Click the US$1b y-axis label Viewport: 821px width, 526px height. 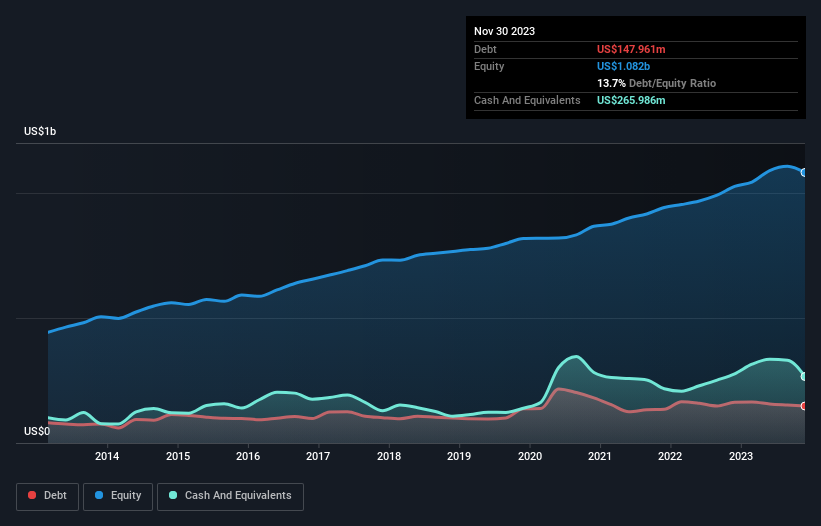click(40, 131)
